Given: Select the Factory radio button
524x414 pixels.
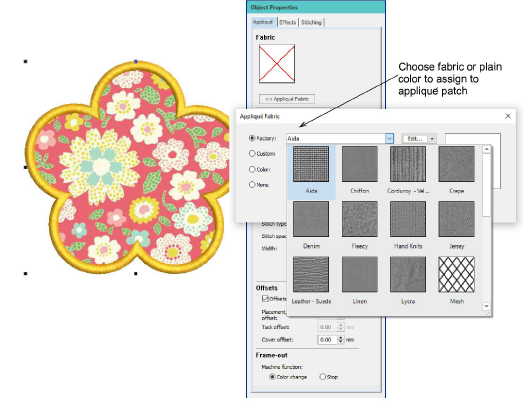Looking at the screenshot, I should point(252,138).
